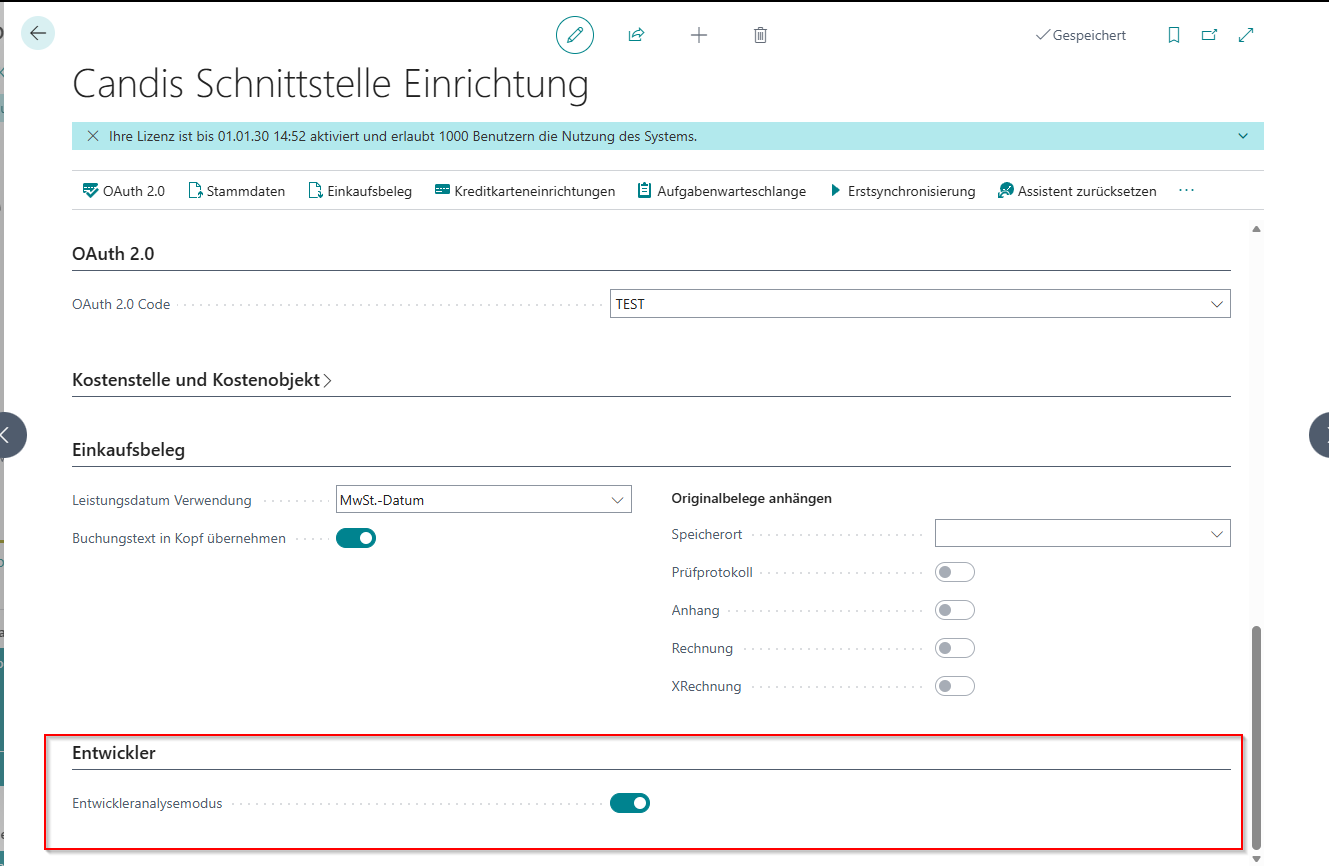
Task: Open the OAuth 2.0 action
Action: [124, 191]
